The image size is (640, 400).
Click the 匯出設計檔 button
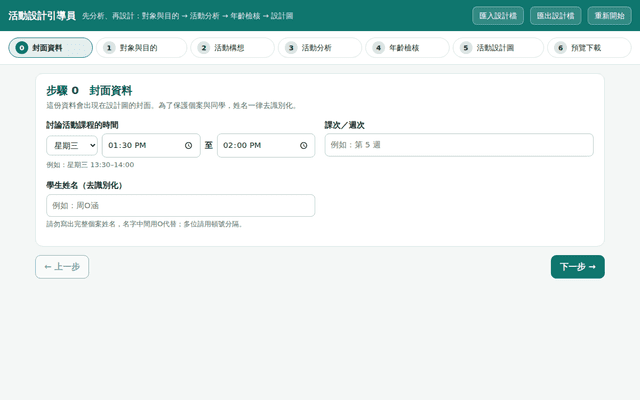tap(556, 16)
